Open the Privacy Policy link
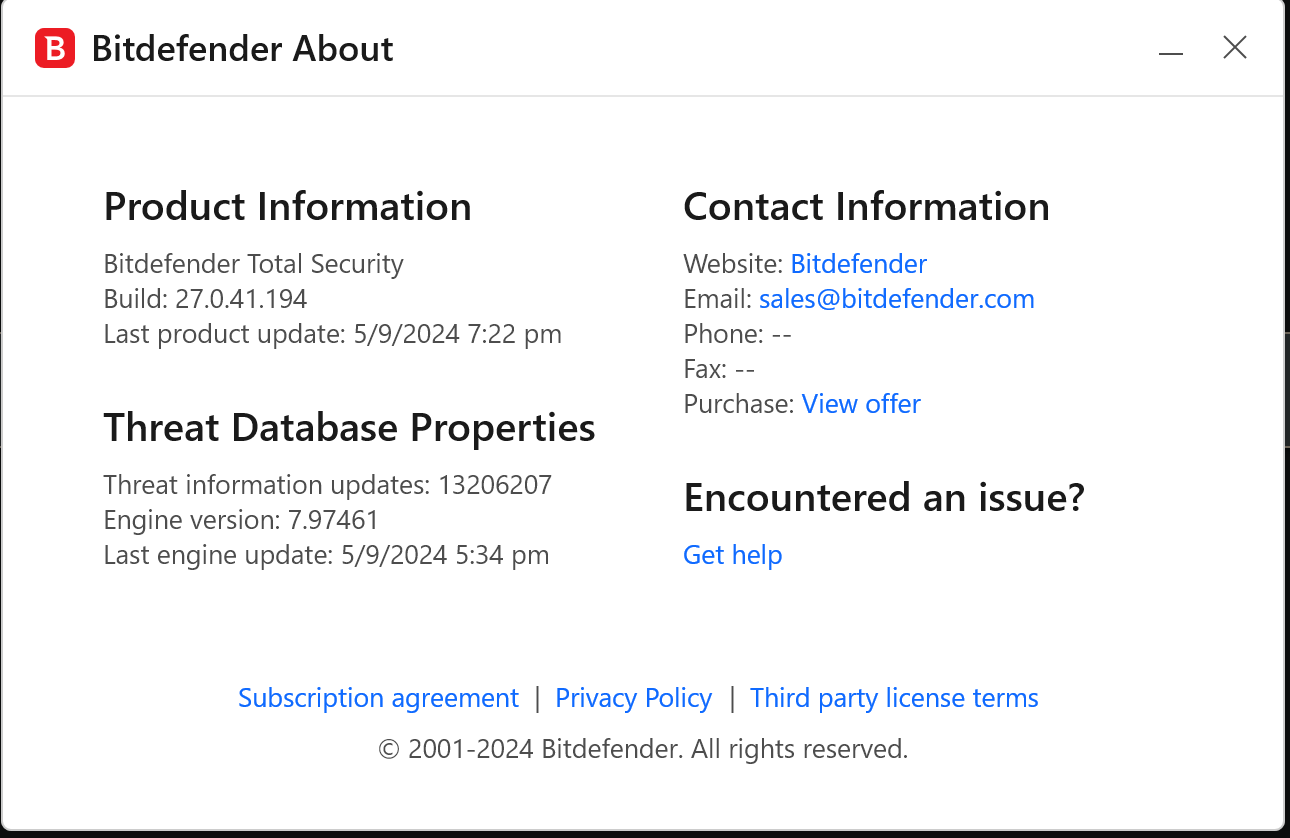The image size is (1290, 838). [633, 698]
